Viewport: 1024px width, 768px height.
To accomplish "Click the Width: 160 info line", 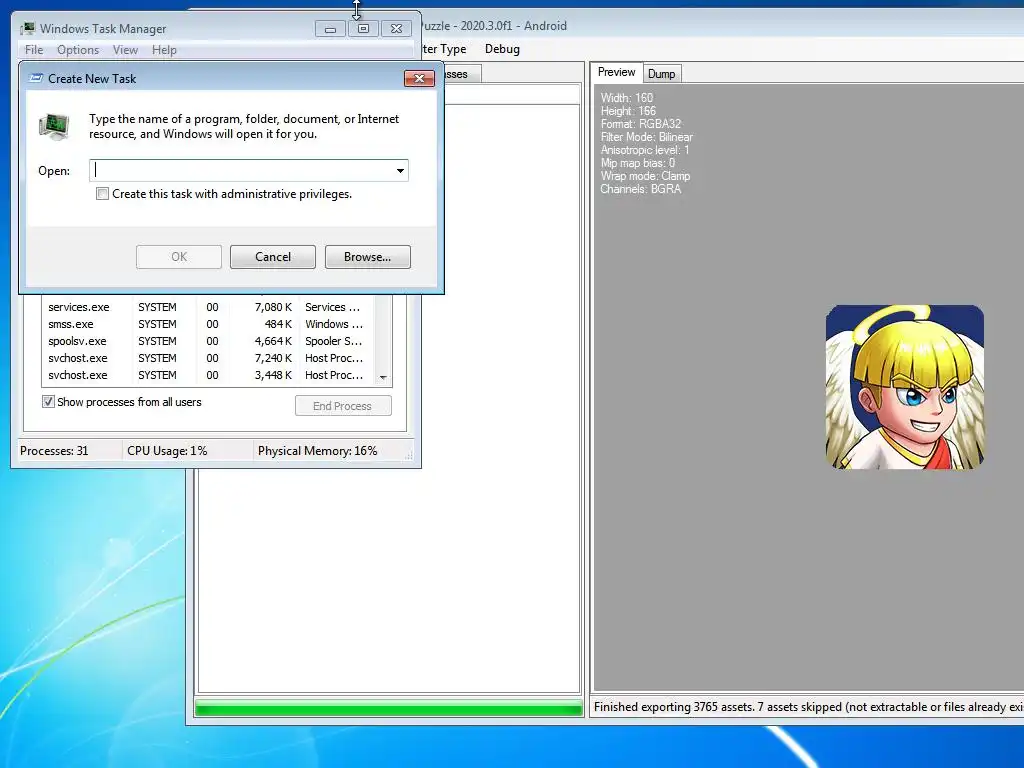I will tap(627, 97).
